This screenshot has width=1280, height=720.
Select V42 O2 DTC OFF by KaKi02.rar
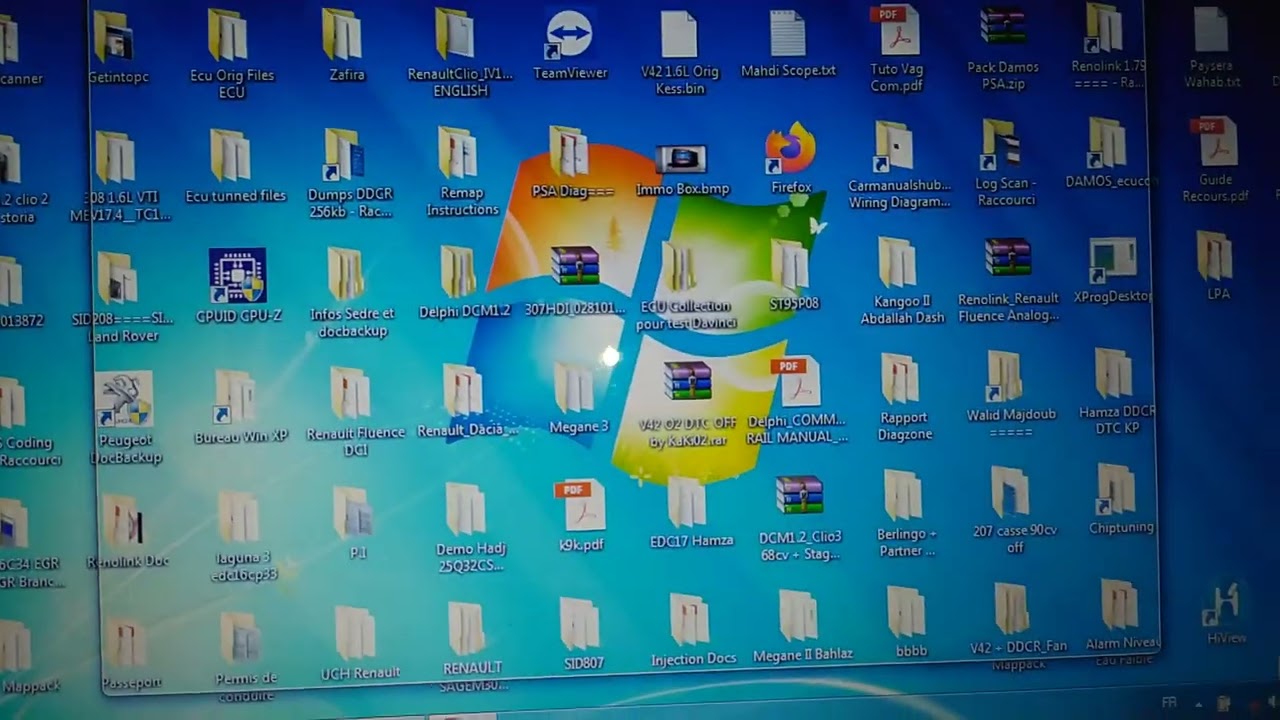688,383
